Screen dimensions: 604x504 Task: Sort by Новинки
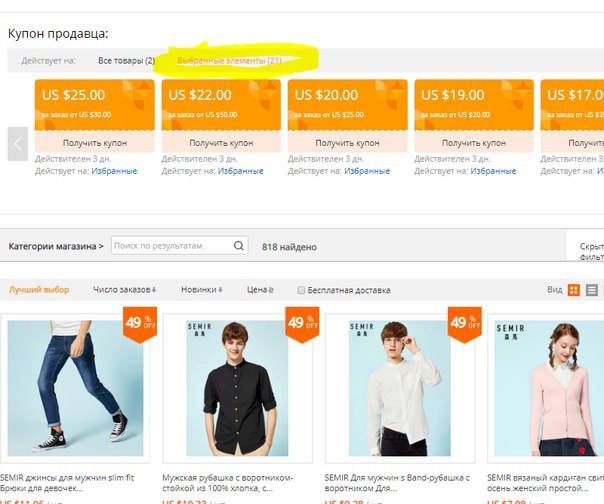coord(202,290)
